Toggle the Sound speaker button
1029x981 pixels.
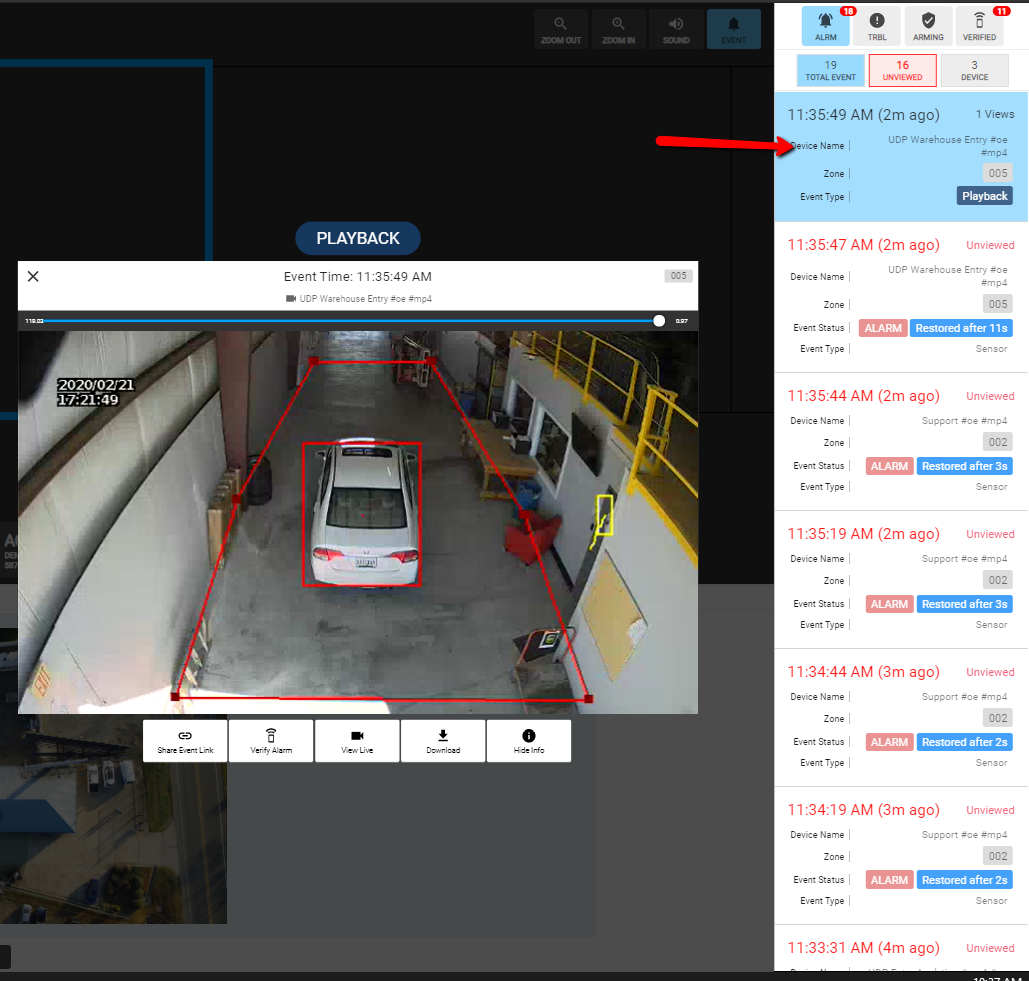tap(676, 24)
